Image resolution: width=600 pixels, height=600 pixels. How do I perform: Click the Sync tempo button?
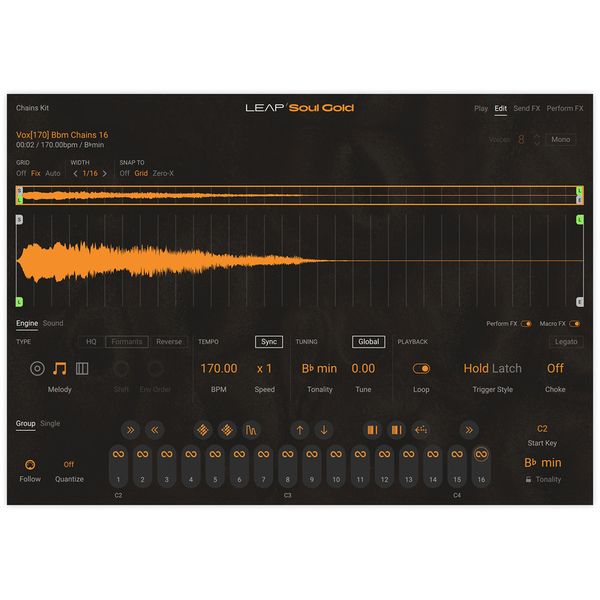(x=268, y=342)
